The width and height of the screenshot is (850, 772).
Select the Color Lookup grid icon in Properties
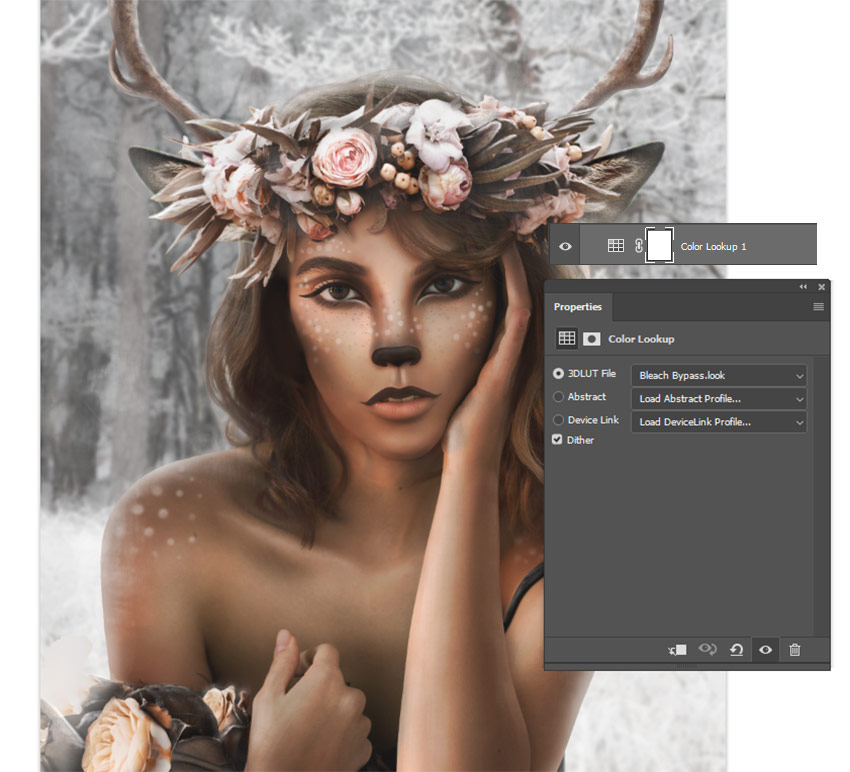(x=567, y=339)
